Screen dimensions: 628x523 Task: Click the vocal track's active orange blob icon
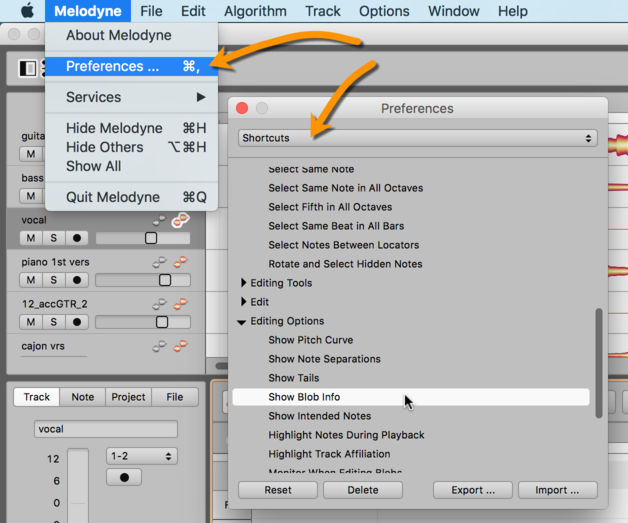pos(181,220)
